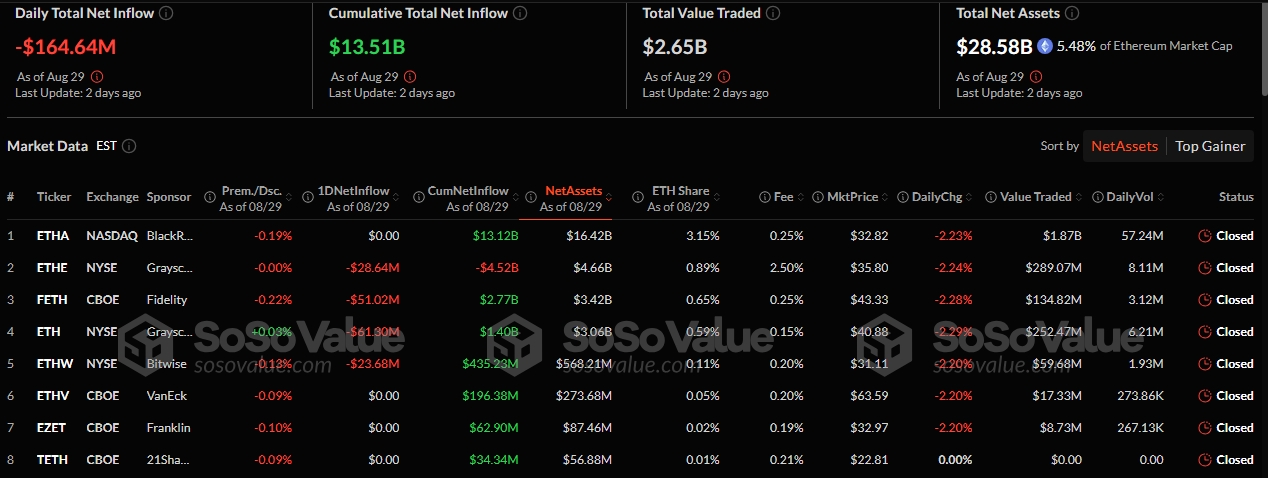Select the Top Gainer sort-by tab
Image resolution: width=1268 pixels, height=478 pixels.
tap(1210, 146)
